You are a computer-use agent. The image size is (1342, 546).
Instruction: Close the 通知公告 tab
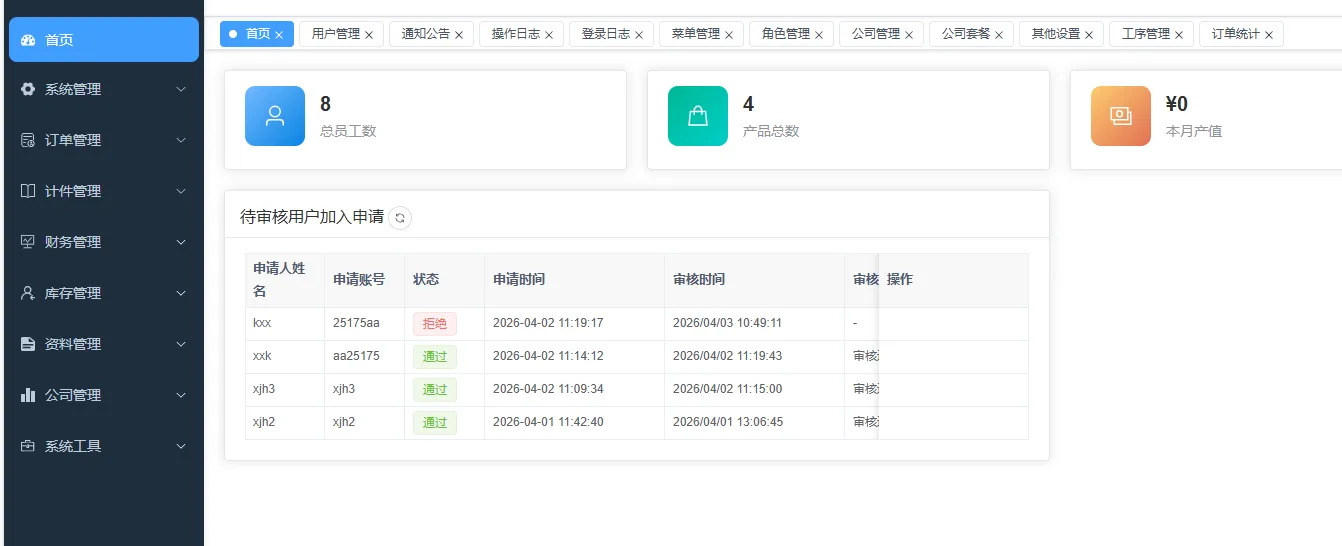pos(458,35)
